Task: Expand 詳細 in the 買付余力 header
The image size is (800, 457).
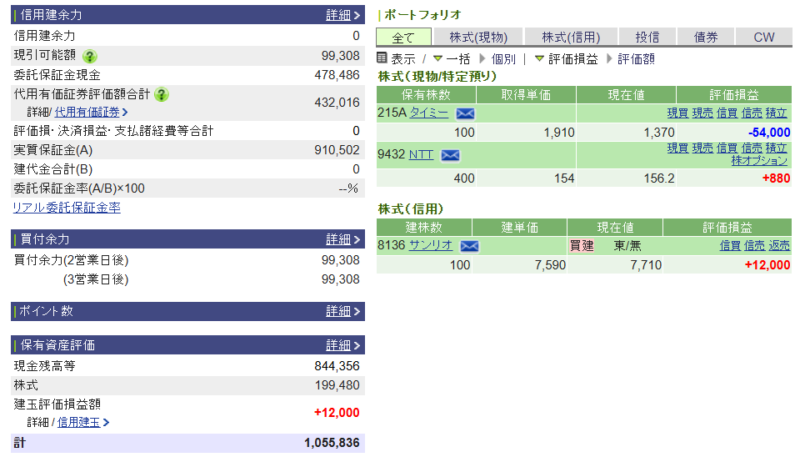Action: (x=343, y=240)
